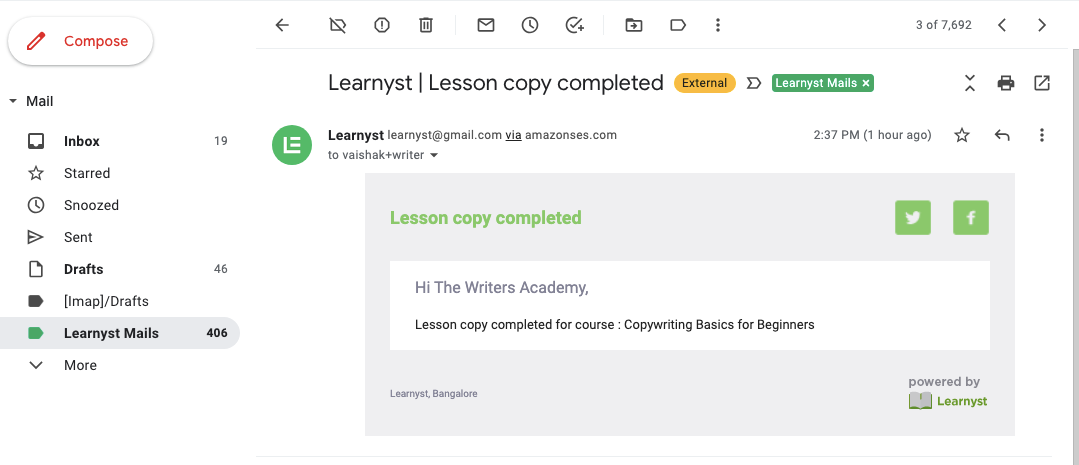Collapse the Mail section in sidebar
The image size is (1079, 465).
point(12,102)
